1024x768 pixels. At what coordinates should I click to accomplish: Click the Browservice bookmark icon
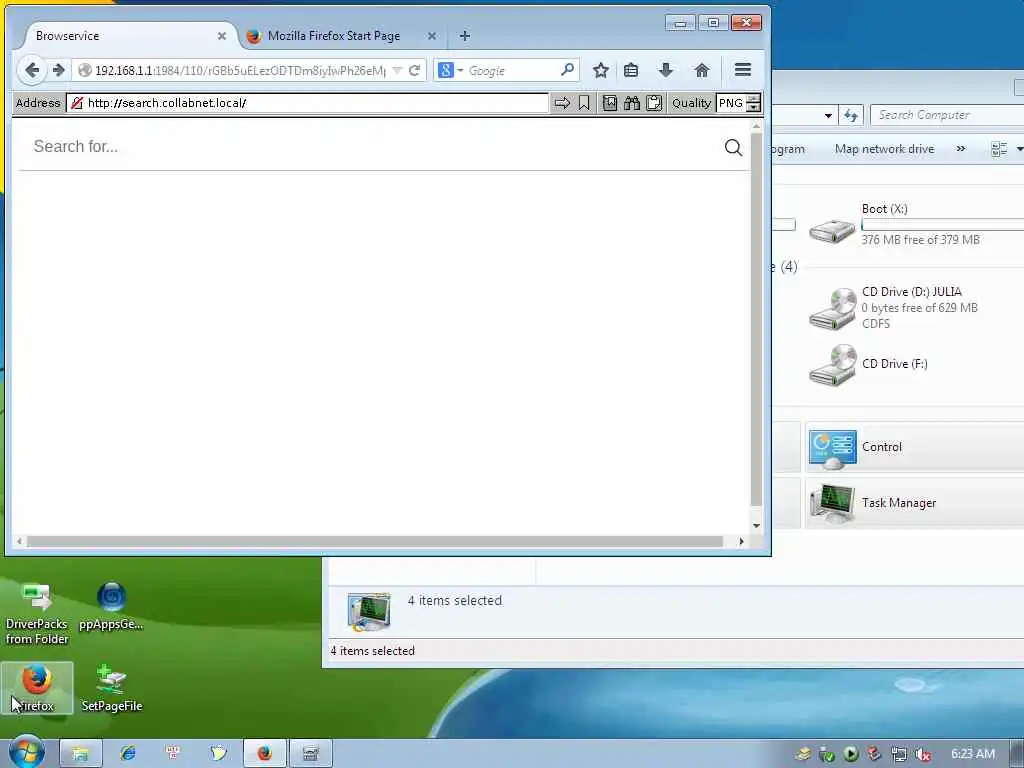click(584, 103)
